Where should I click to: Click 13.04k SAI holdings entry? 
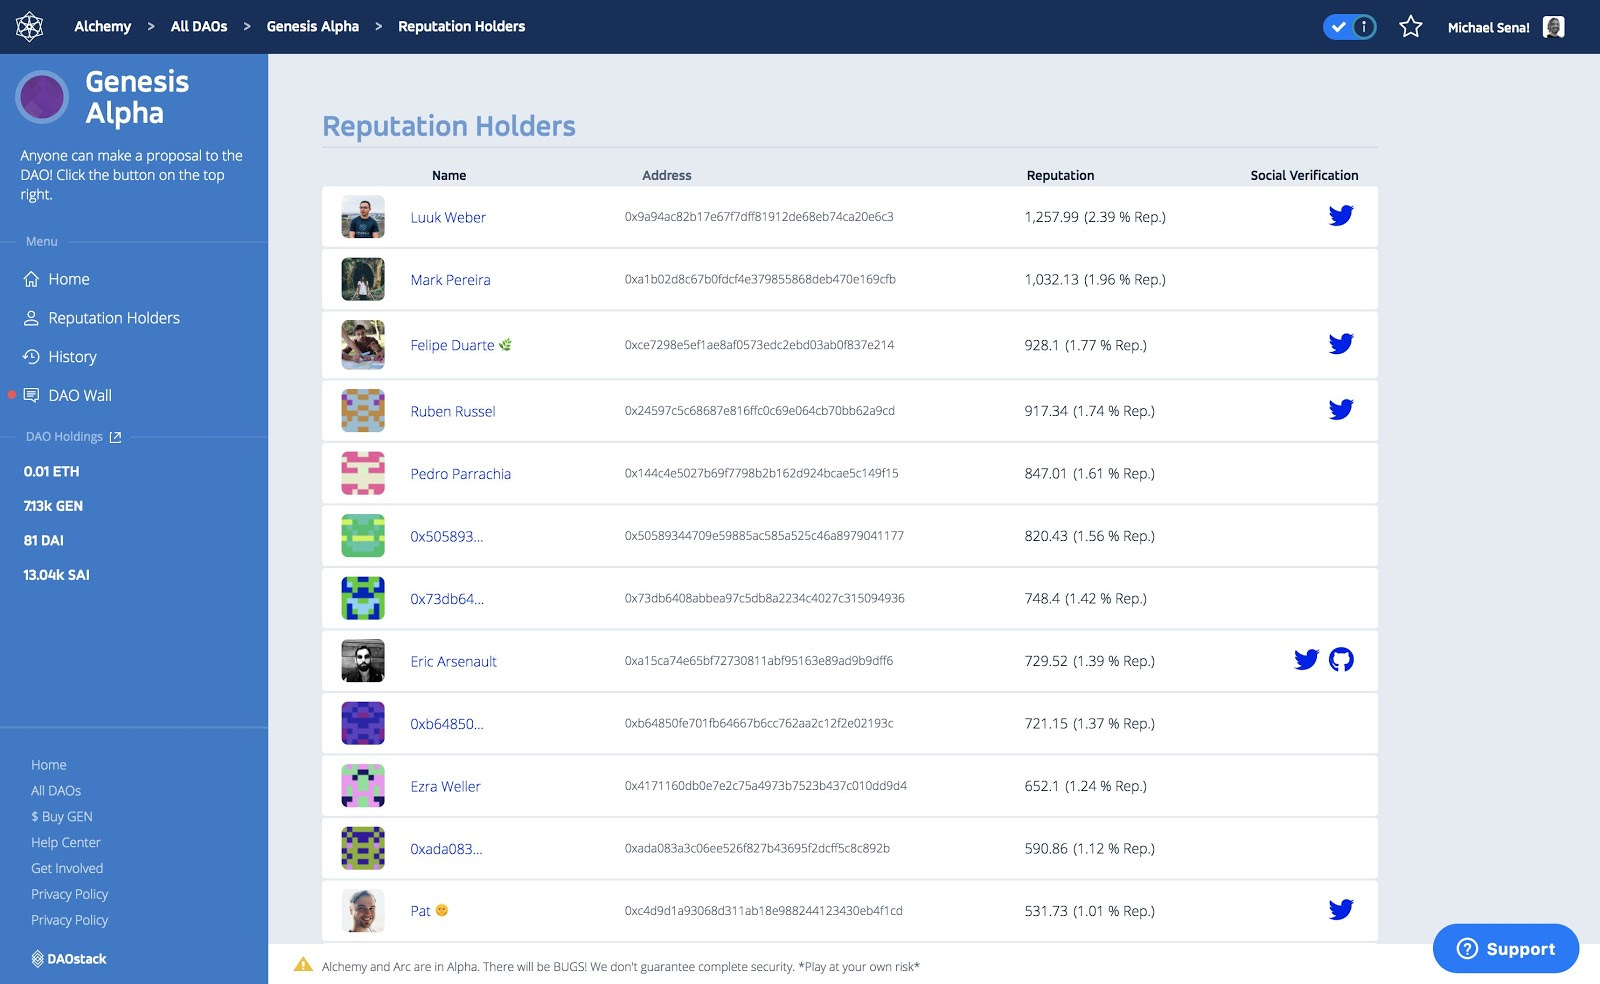tap(56, 575)
